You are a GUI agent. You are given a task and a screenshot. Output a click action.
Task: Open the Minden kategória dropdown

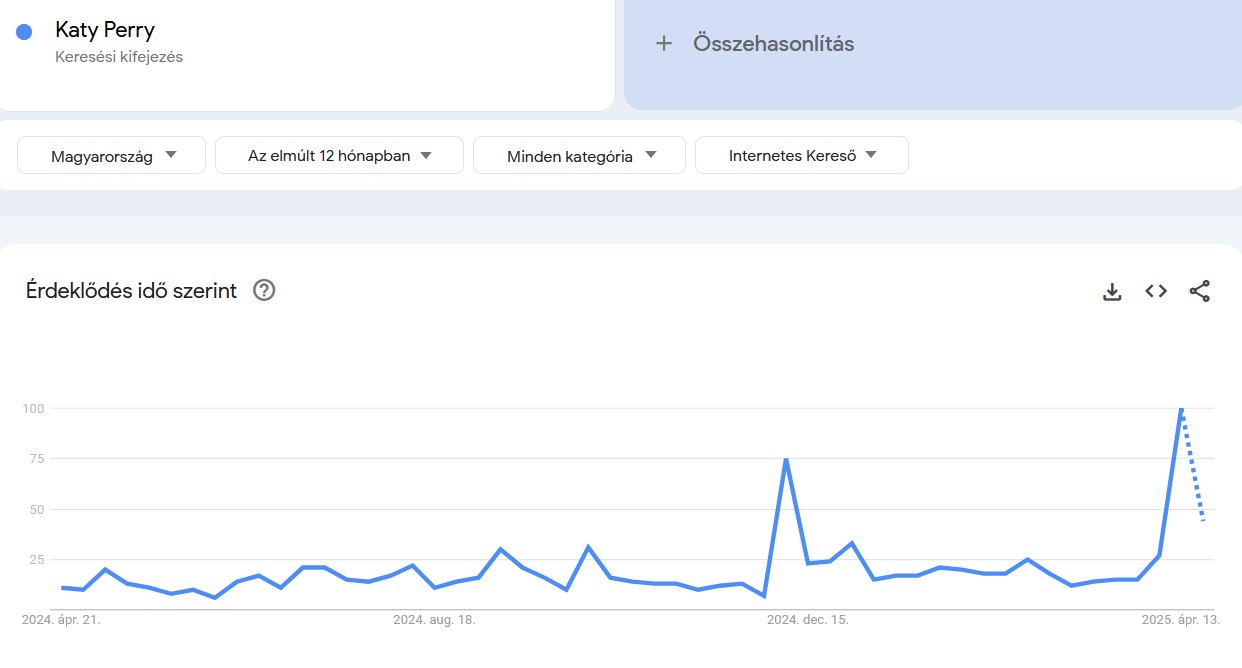(x=579, y=155)
